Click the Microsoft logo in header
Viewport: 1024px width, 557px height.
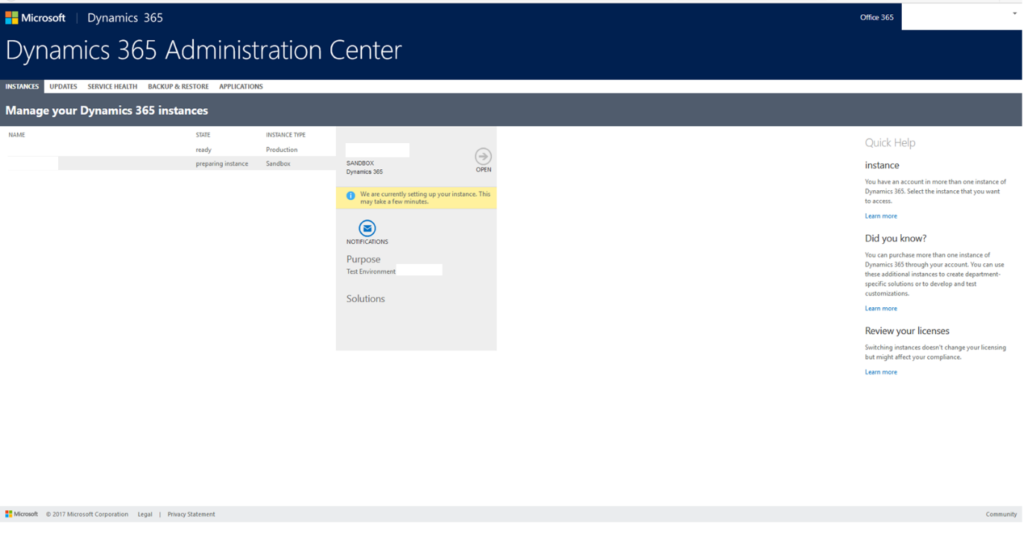click(x=35, y=18)
